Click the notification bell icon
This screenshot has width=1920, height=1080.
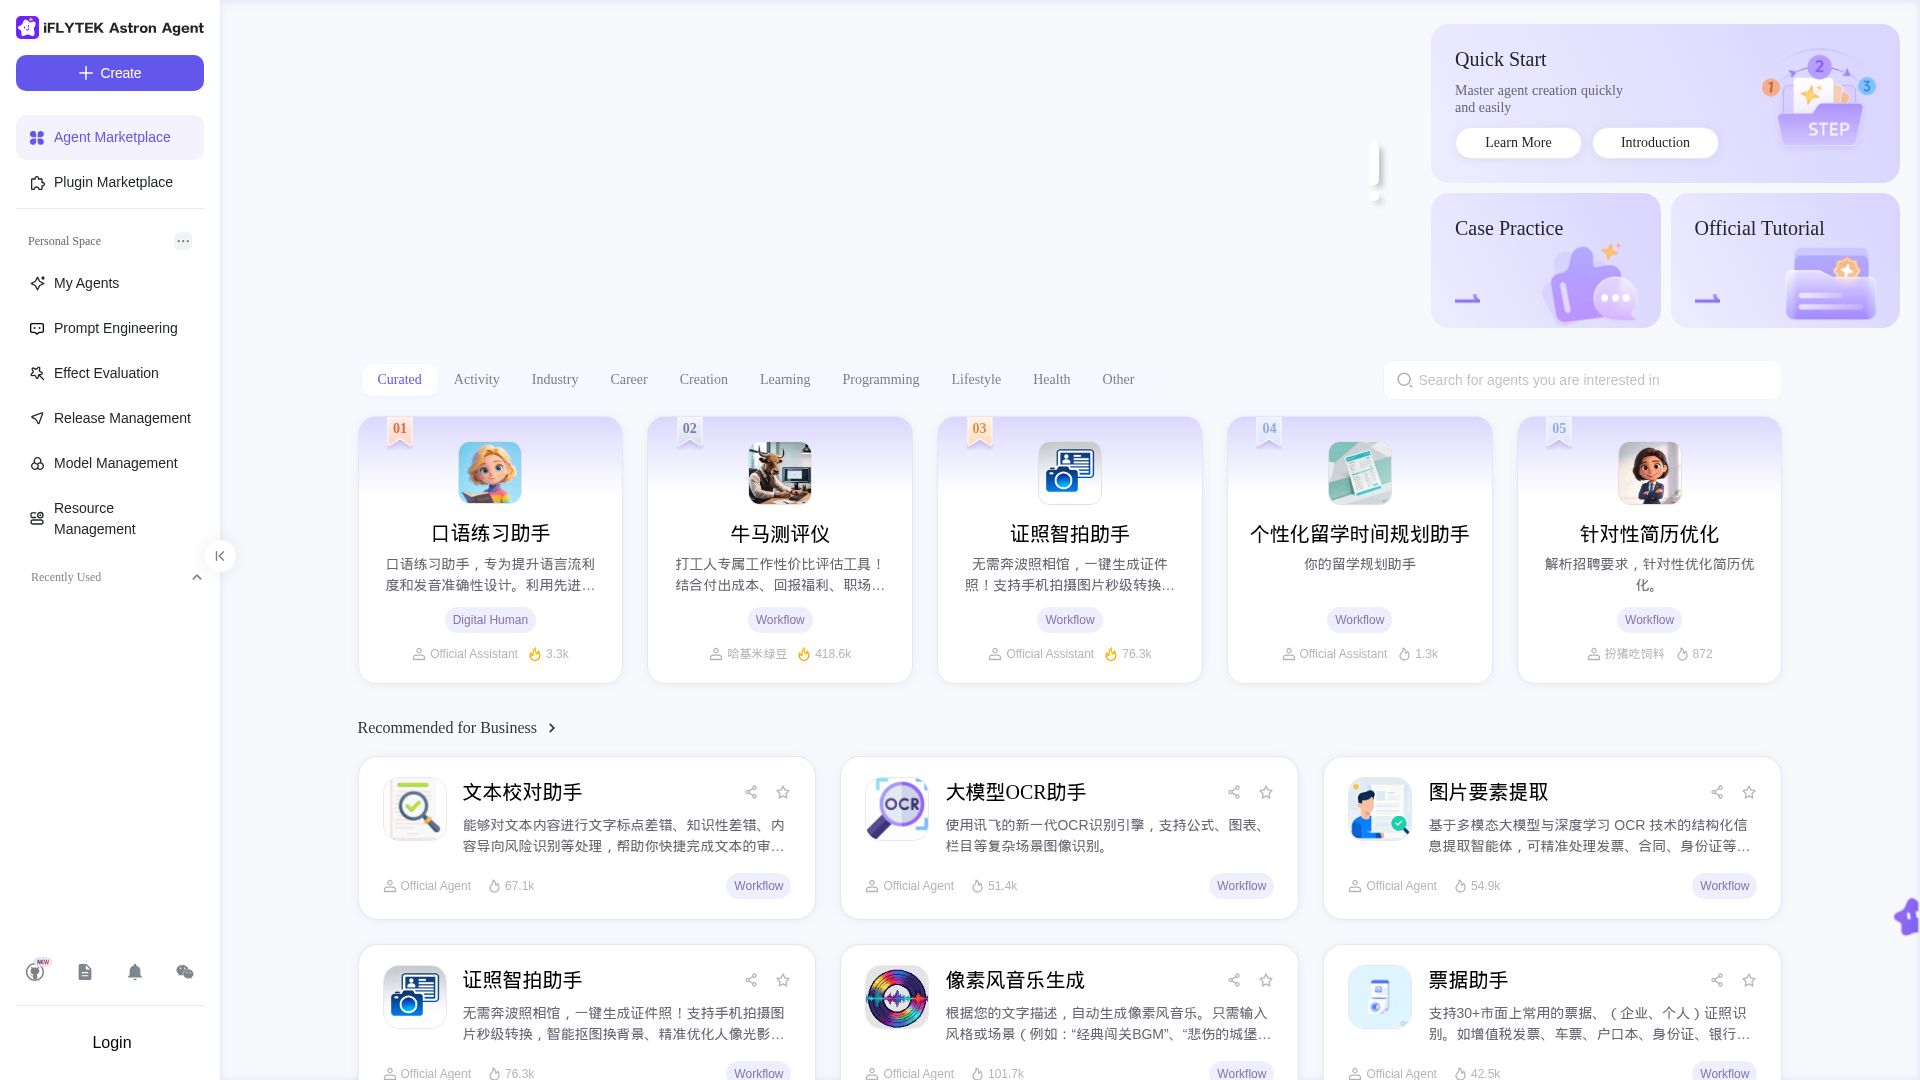tap(135, 972)
